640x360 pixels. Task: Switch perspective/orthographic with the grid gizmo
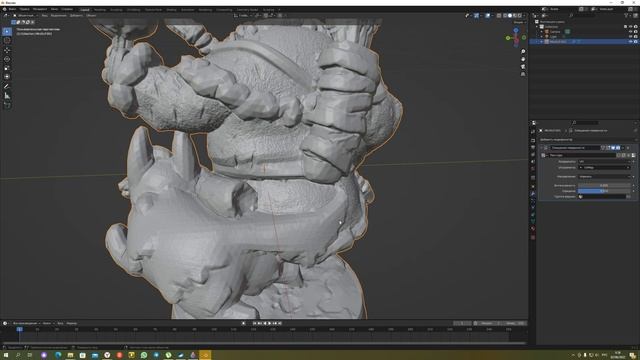pos(523,74)
